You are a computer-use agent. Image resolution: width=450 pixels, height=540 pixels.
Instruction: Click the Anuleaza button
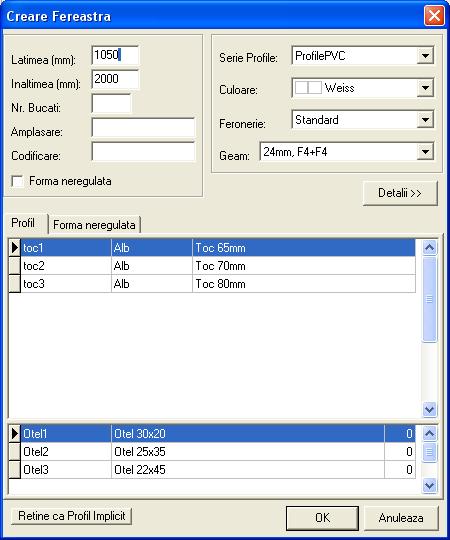[401, 518]
